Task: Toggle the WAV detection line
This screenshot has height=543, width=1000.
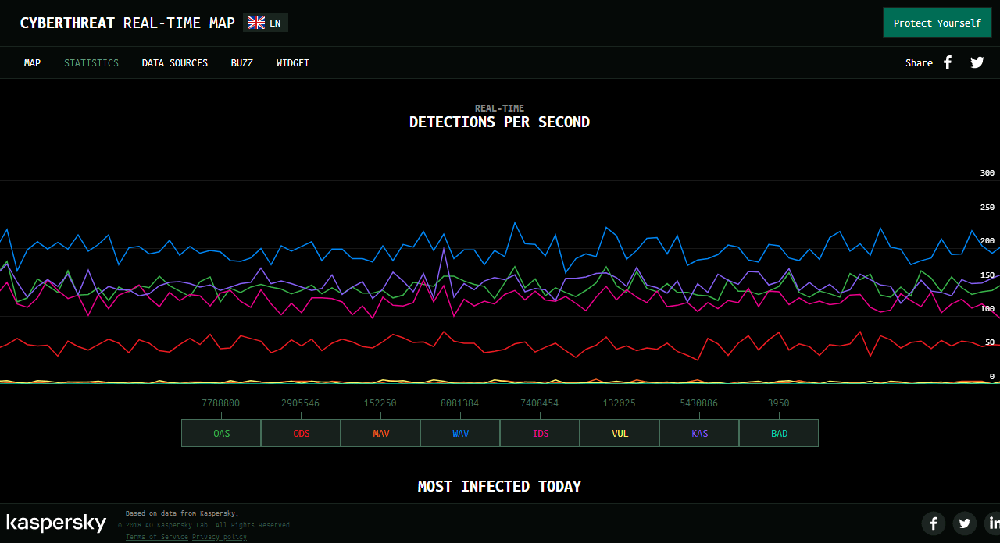Action: [460, 433]
